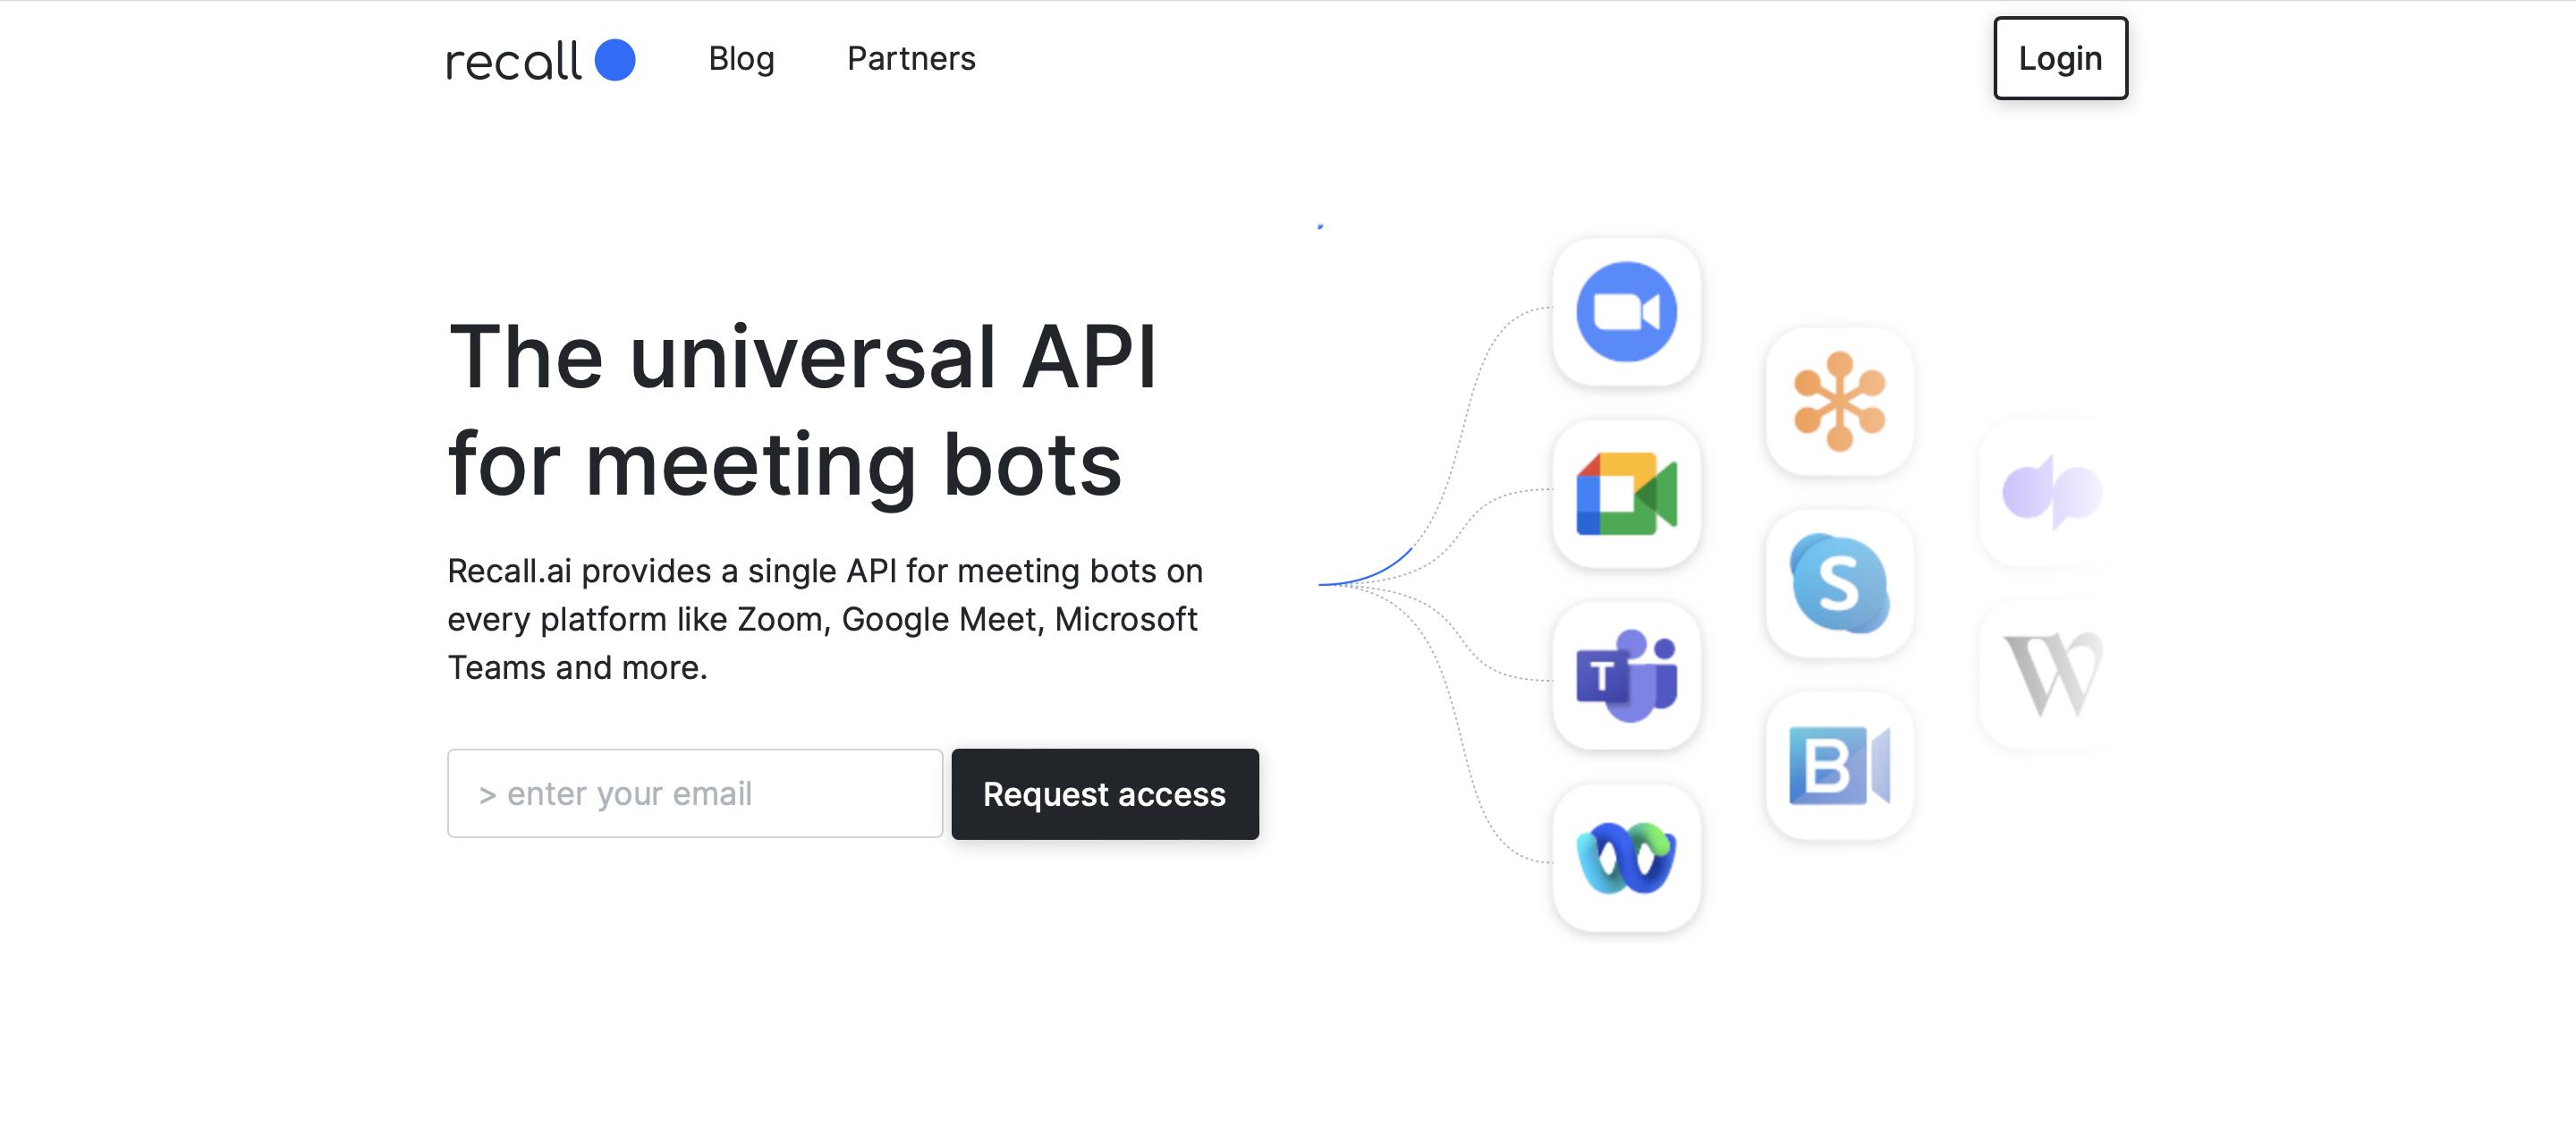Click the Zoom logo icon
Image resolution: width=2576 pixels, height=1136 pixels.
coord(1626,311)
